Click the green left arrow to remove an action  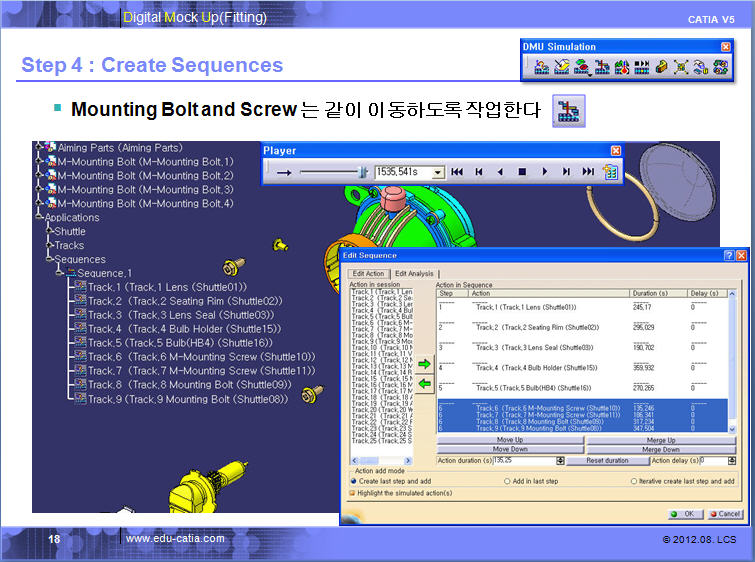click(x=424, y=383)
